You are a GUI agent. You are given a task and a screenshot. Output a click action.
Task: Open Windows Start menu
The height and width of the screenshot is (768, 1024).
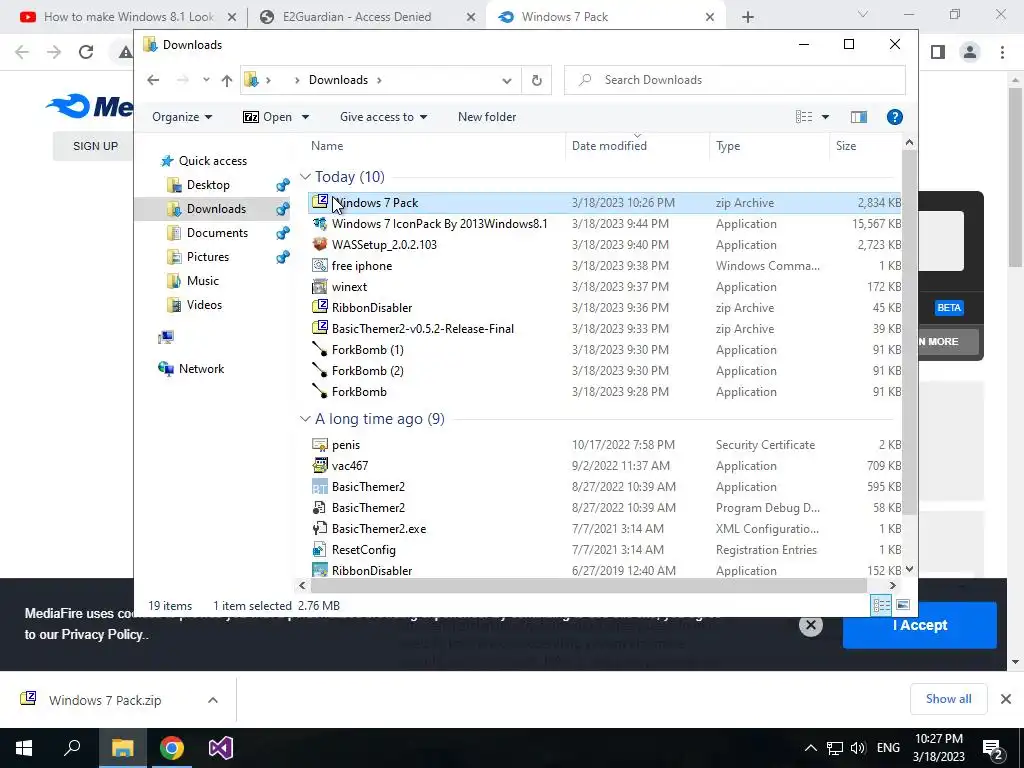tap(24, 748)
